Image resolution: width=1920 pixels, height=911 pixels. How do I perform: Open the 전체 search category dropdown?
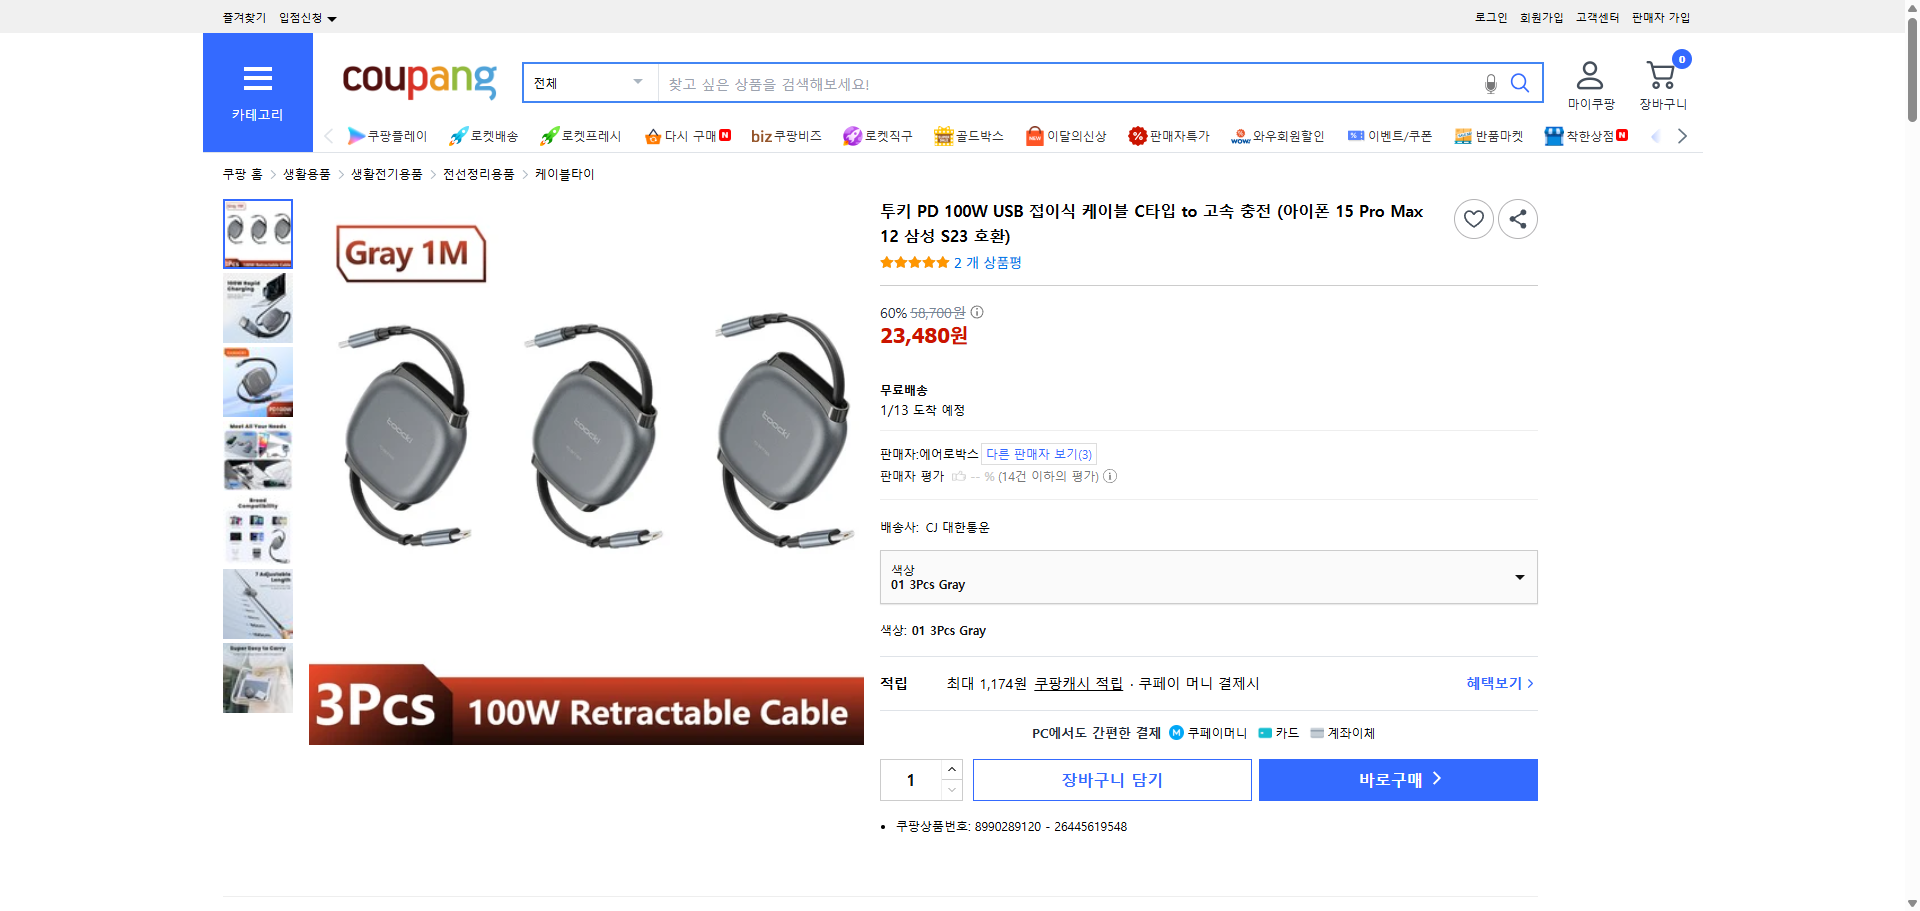(x=588, y=83)
